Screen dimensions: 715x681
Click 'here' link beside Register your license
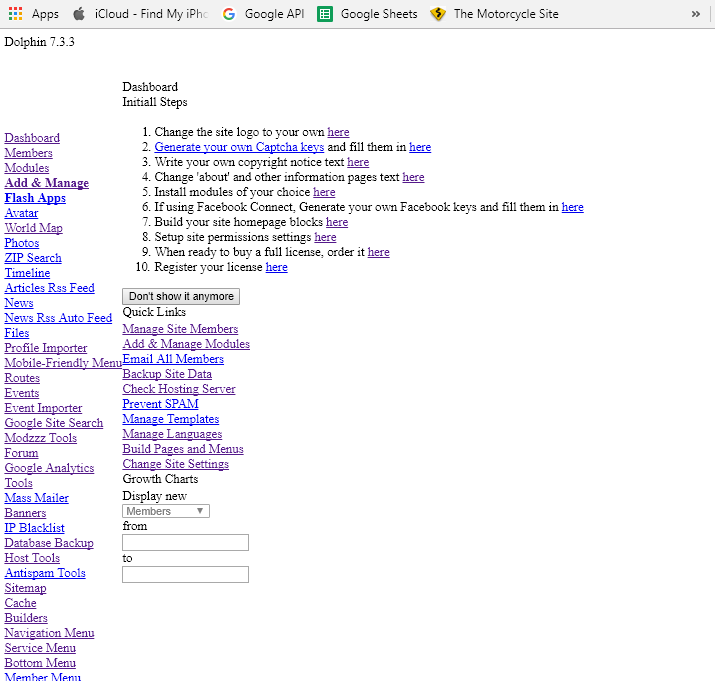click(x=276, y=267)
